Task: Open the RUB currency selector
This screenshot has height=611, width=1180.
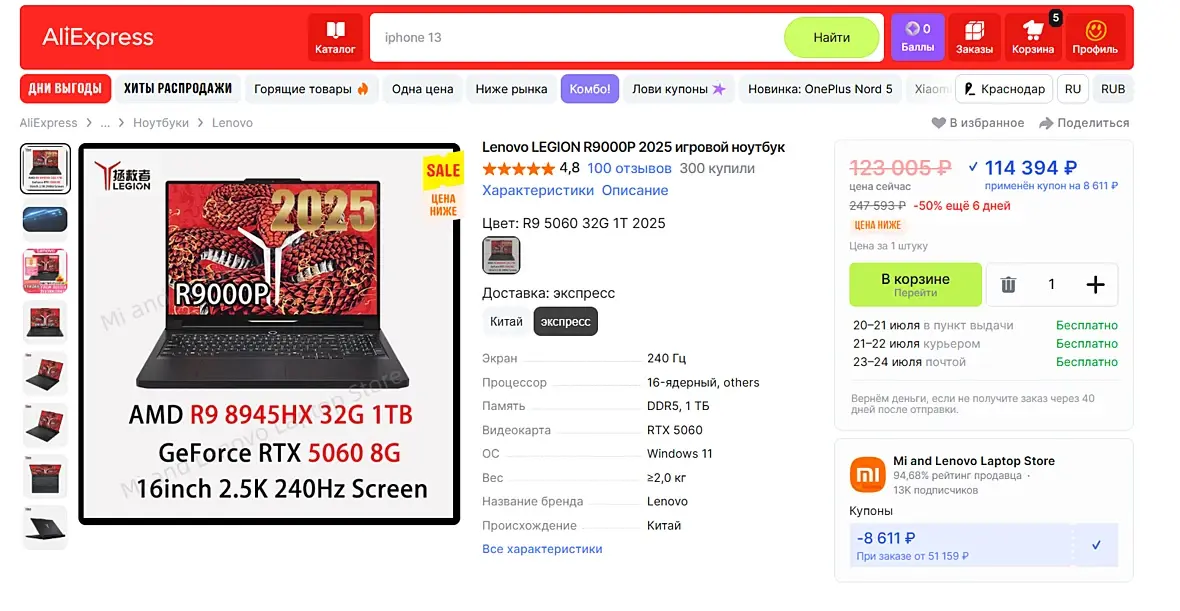Action: pos(1113,89)
